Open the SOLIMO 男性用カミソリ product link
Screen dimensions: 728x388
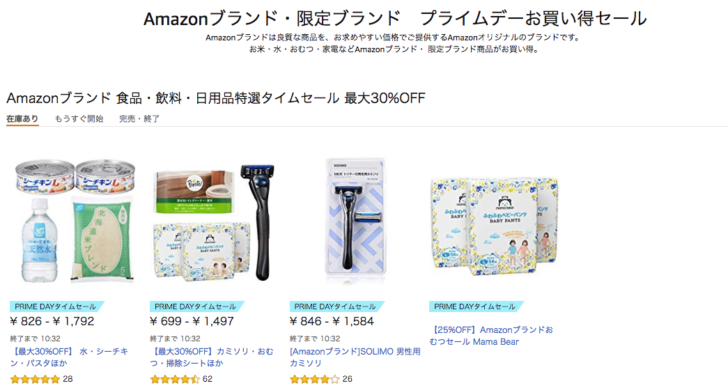[355, 357]
